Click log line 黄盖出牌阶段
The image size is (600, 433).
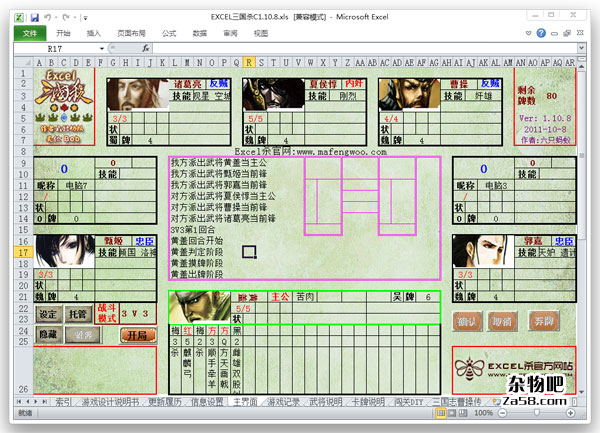[x=196, y=274]
